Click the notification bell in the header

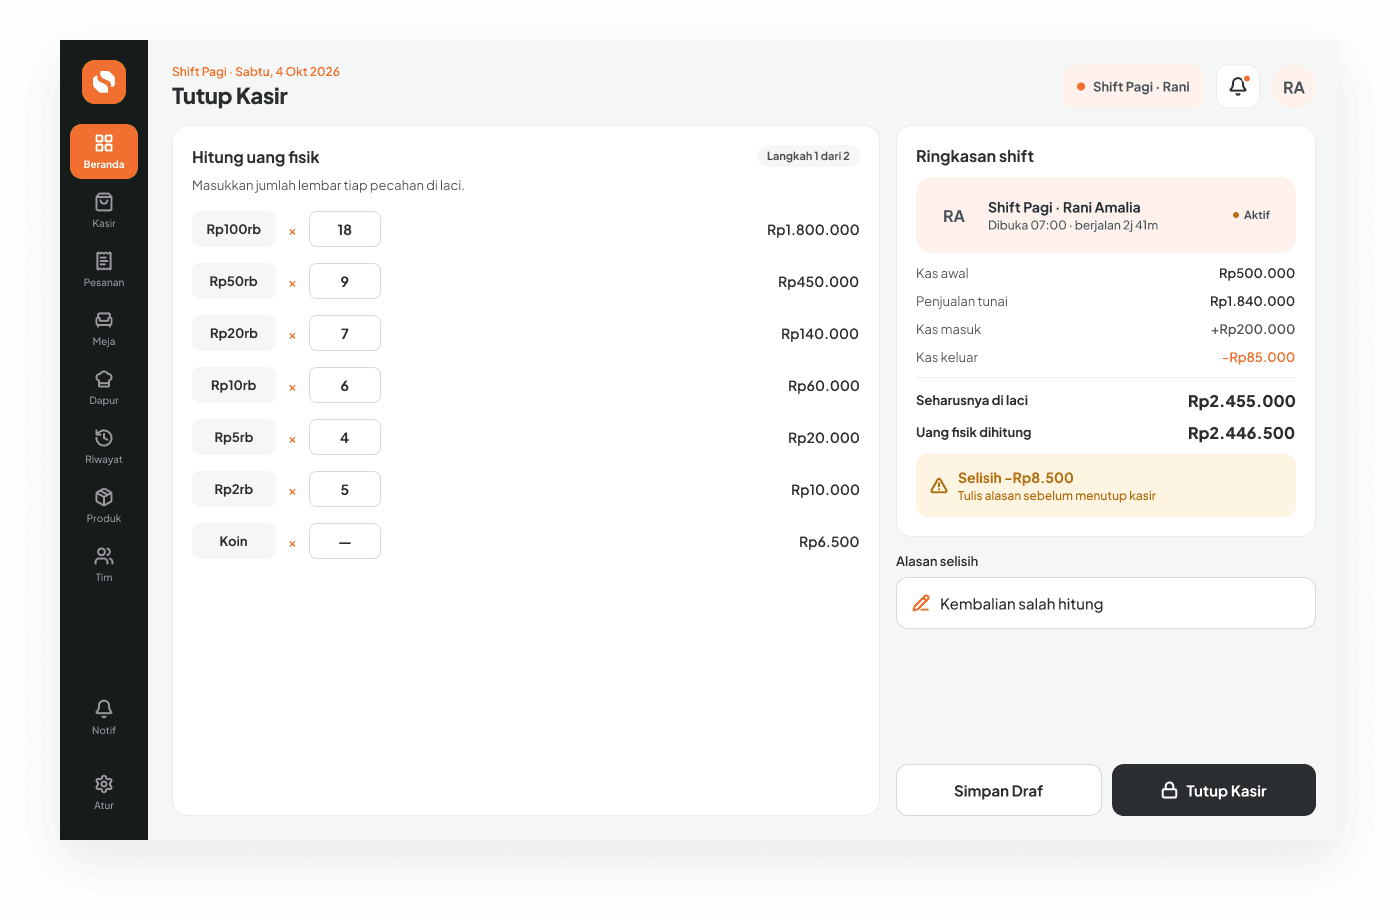tap(1238, 87)
